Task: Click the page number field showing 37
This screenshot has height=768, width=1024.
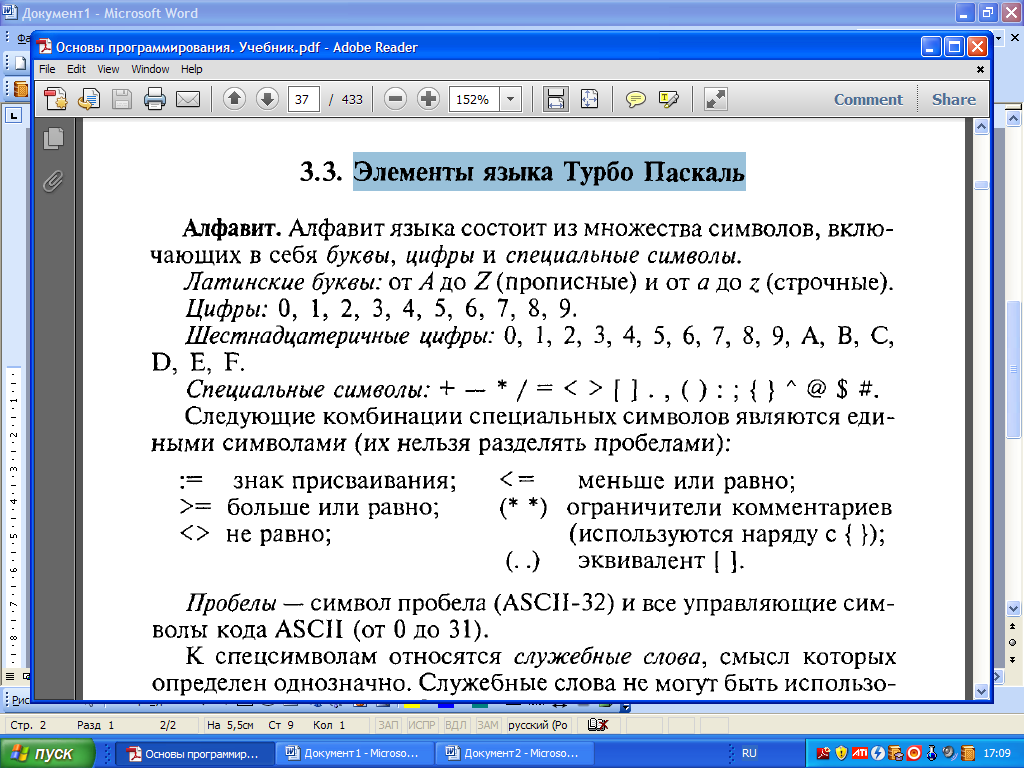Action: click(304, 99)
